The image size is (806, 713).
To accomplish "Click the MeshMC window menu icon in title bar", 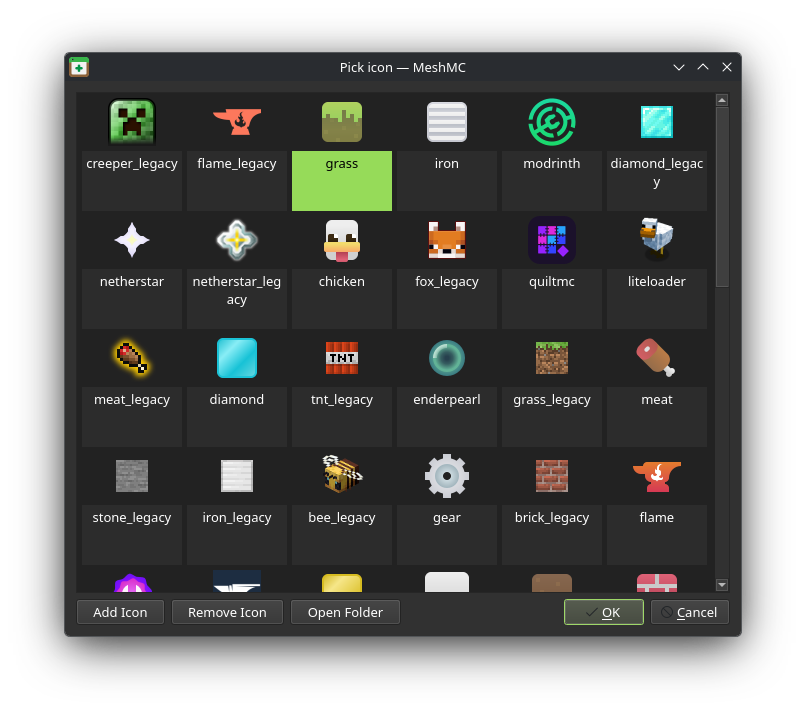I will click(79, 67).
